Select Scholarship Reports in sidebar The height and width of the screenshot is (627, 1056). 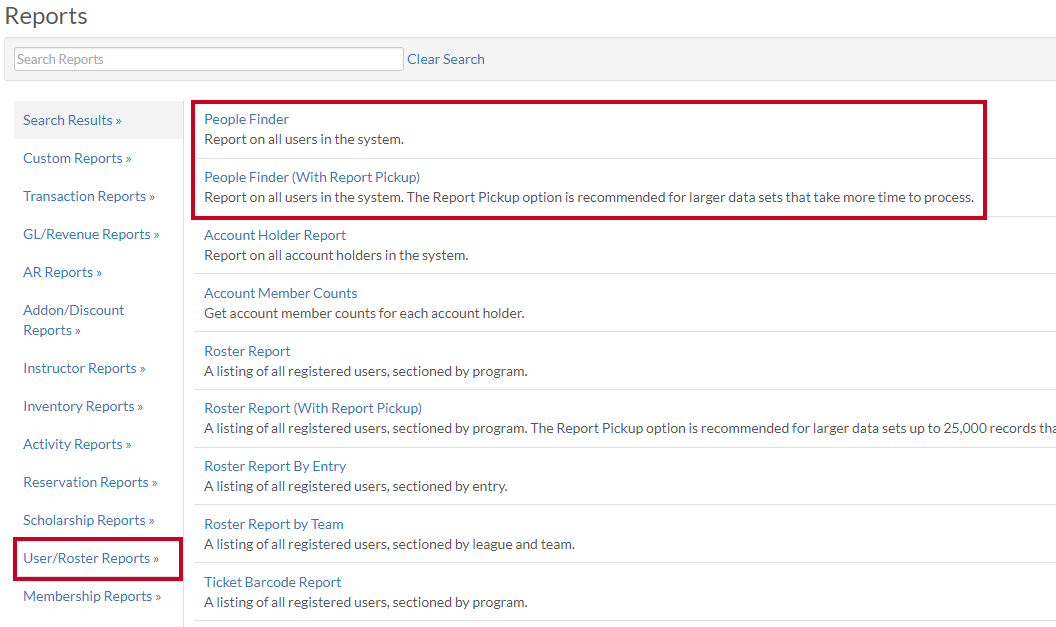click(89, 521)
